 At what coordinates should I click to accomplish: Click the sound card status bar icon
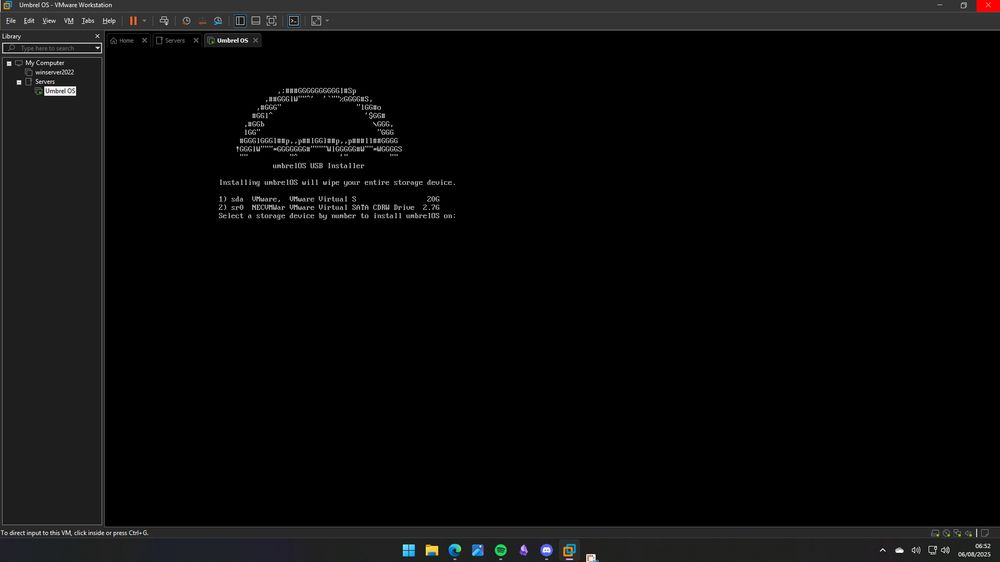tap(968, 533)
